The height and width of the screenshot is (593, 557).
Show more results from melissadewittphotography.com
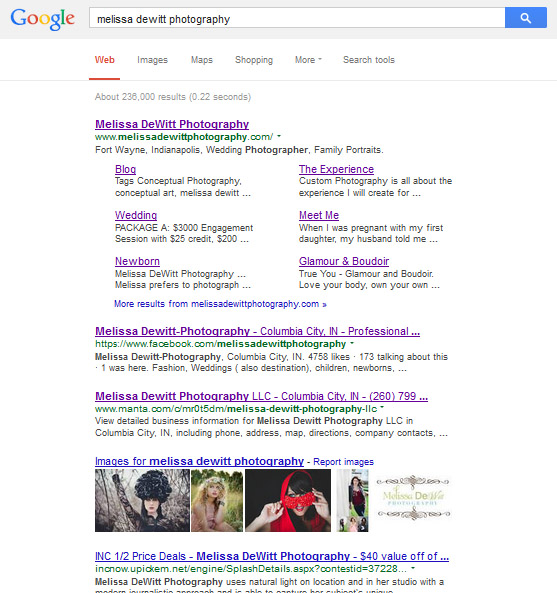[220, 304]
